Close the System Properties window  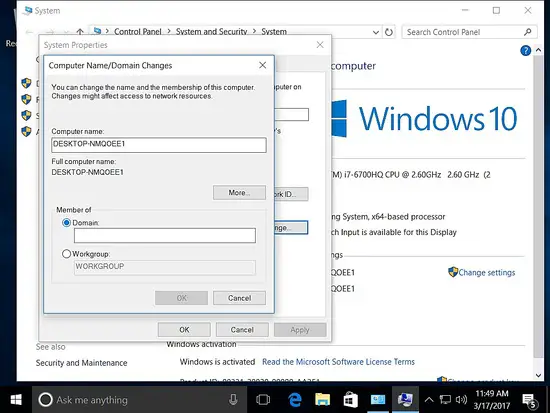(x=320, y=45)
